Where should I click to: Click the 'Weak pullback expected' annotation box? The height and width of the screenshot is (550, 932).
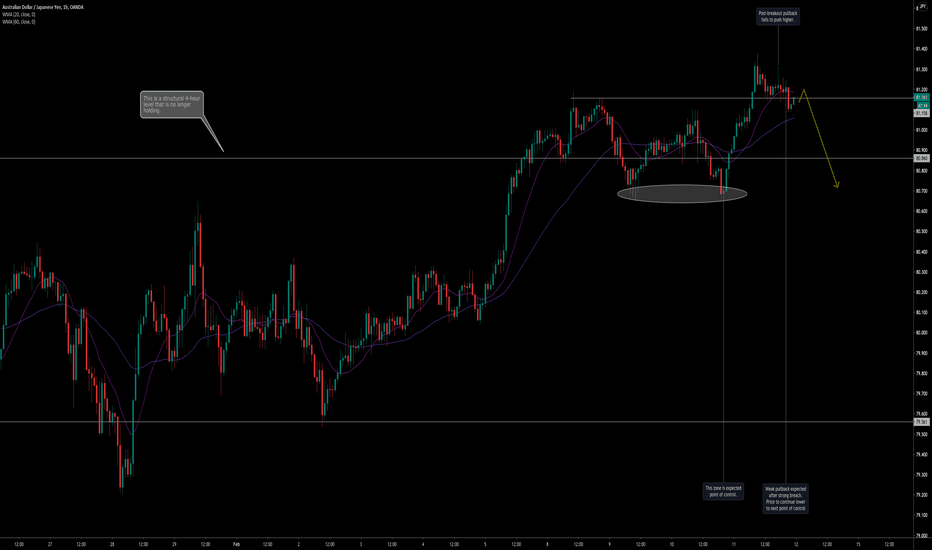pos(786,498)
